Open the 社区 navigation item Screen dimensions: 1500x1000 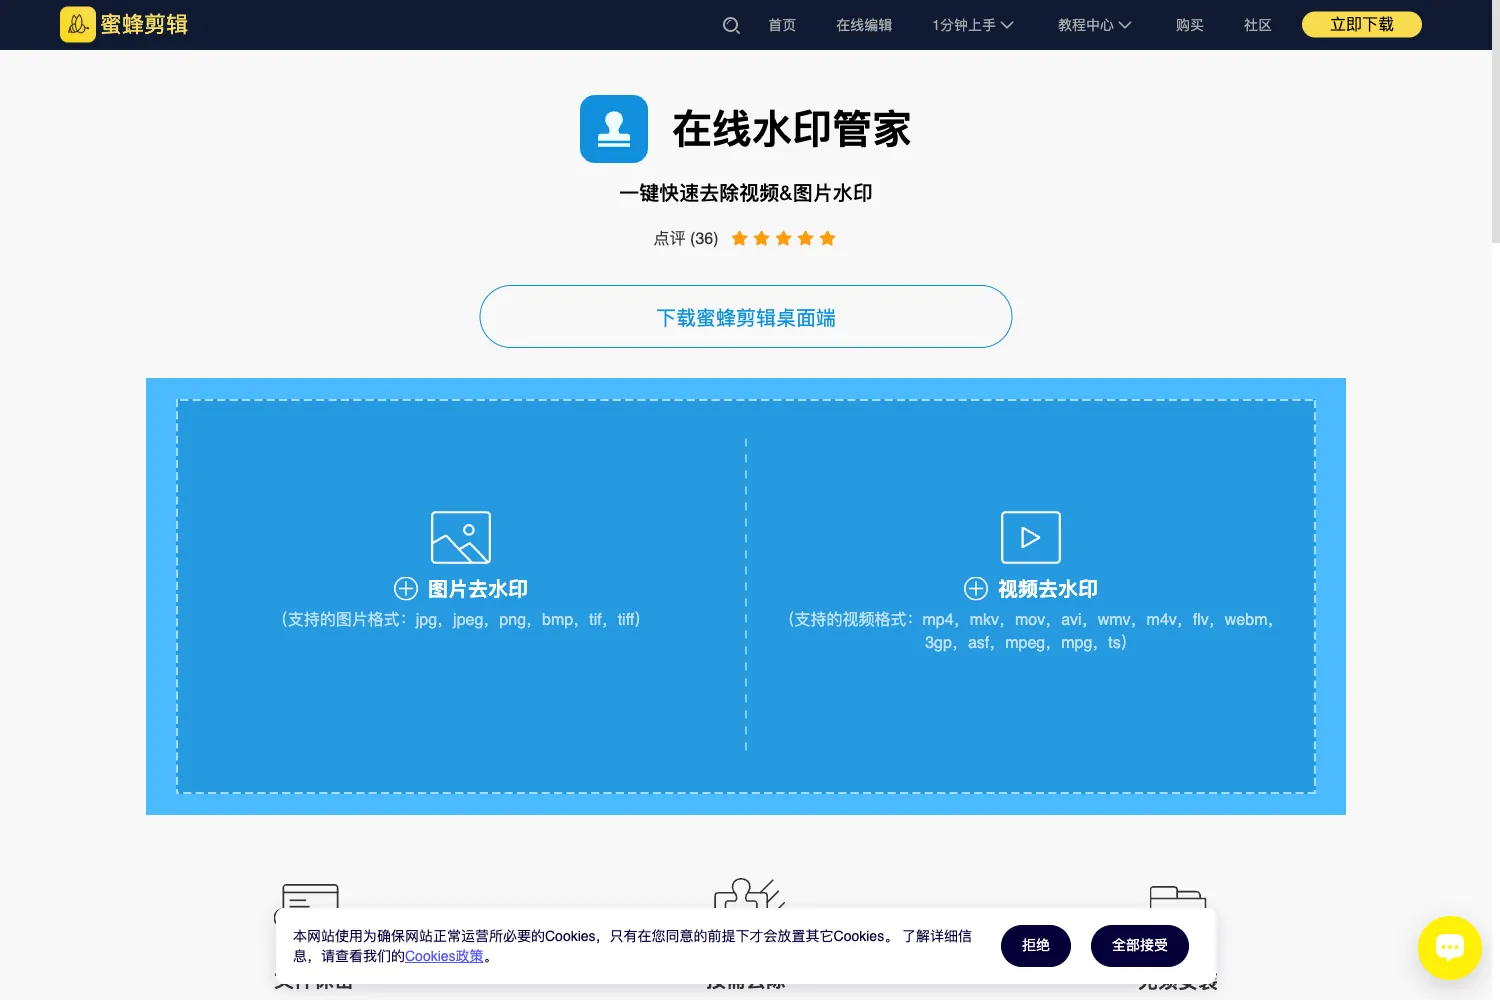(1258, 25)
